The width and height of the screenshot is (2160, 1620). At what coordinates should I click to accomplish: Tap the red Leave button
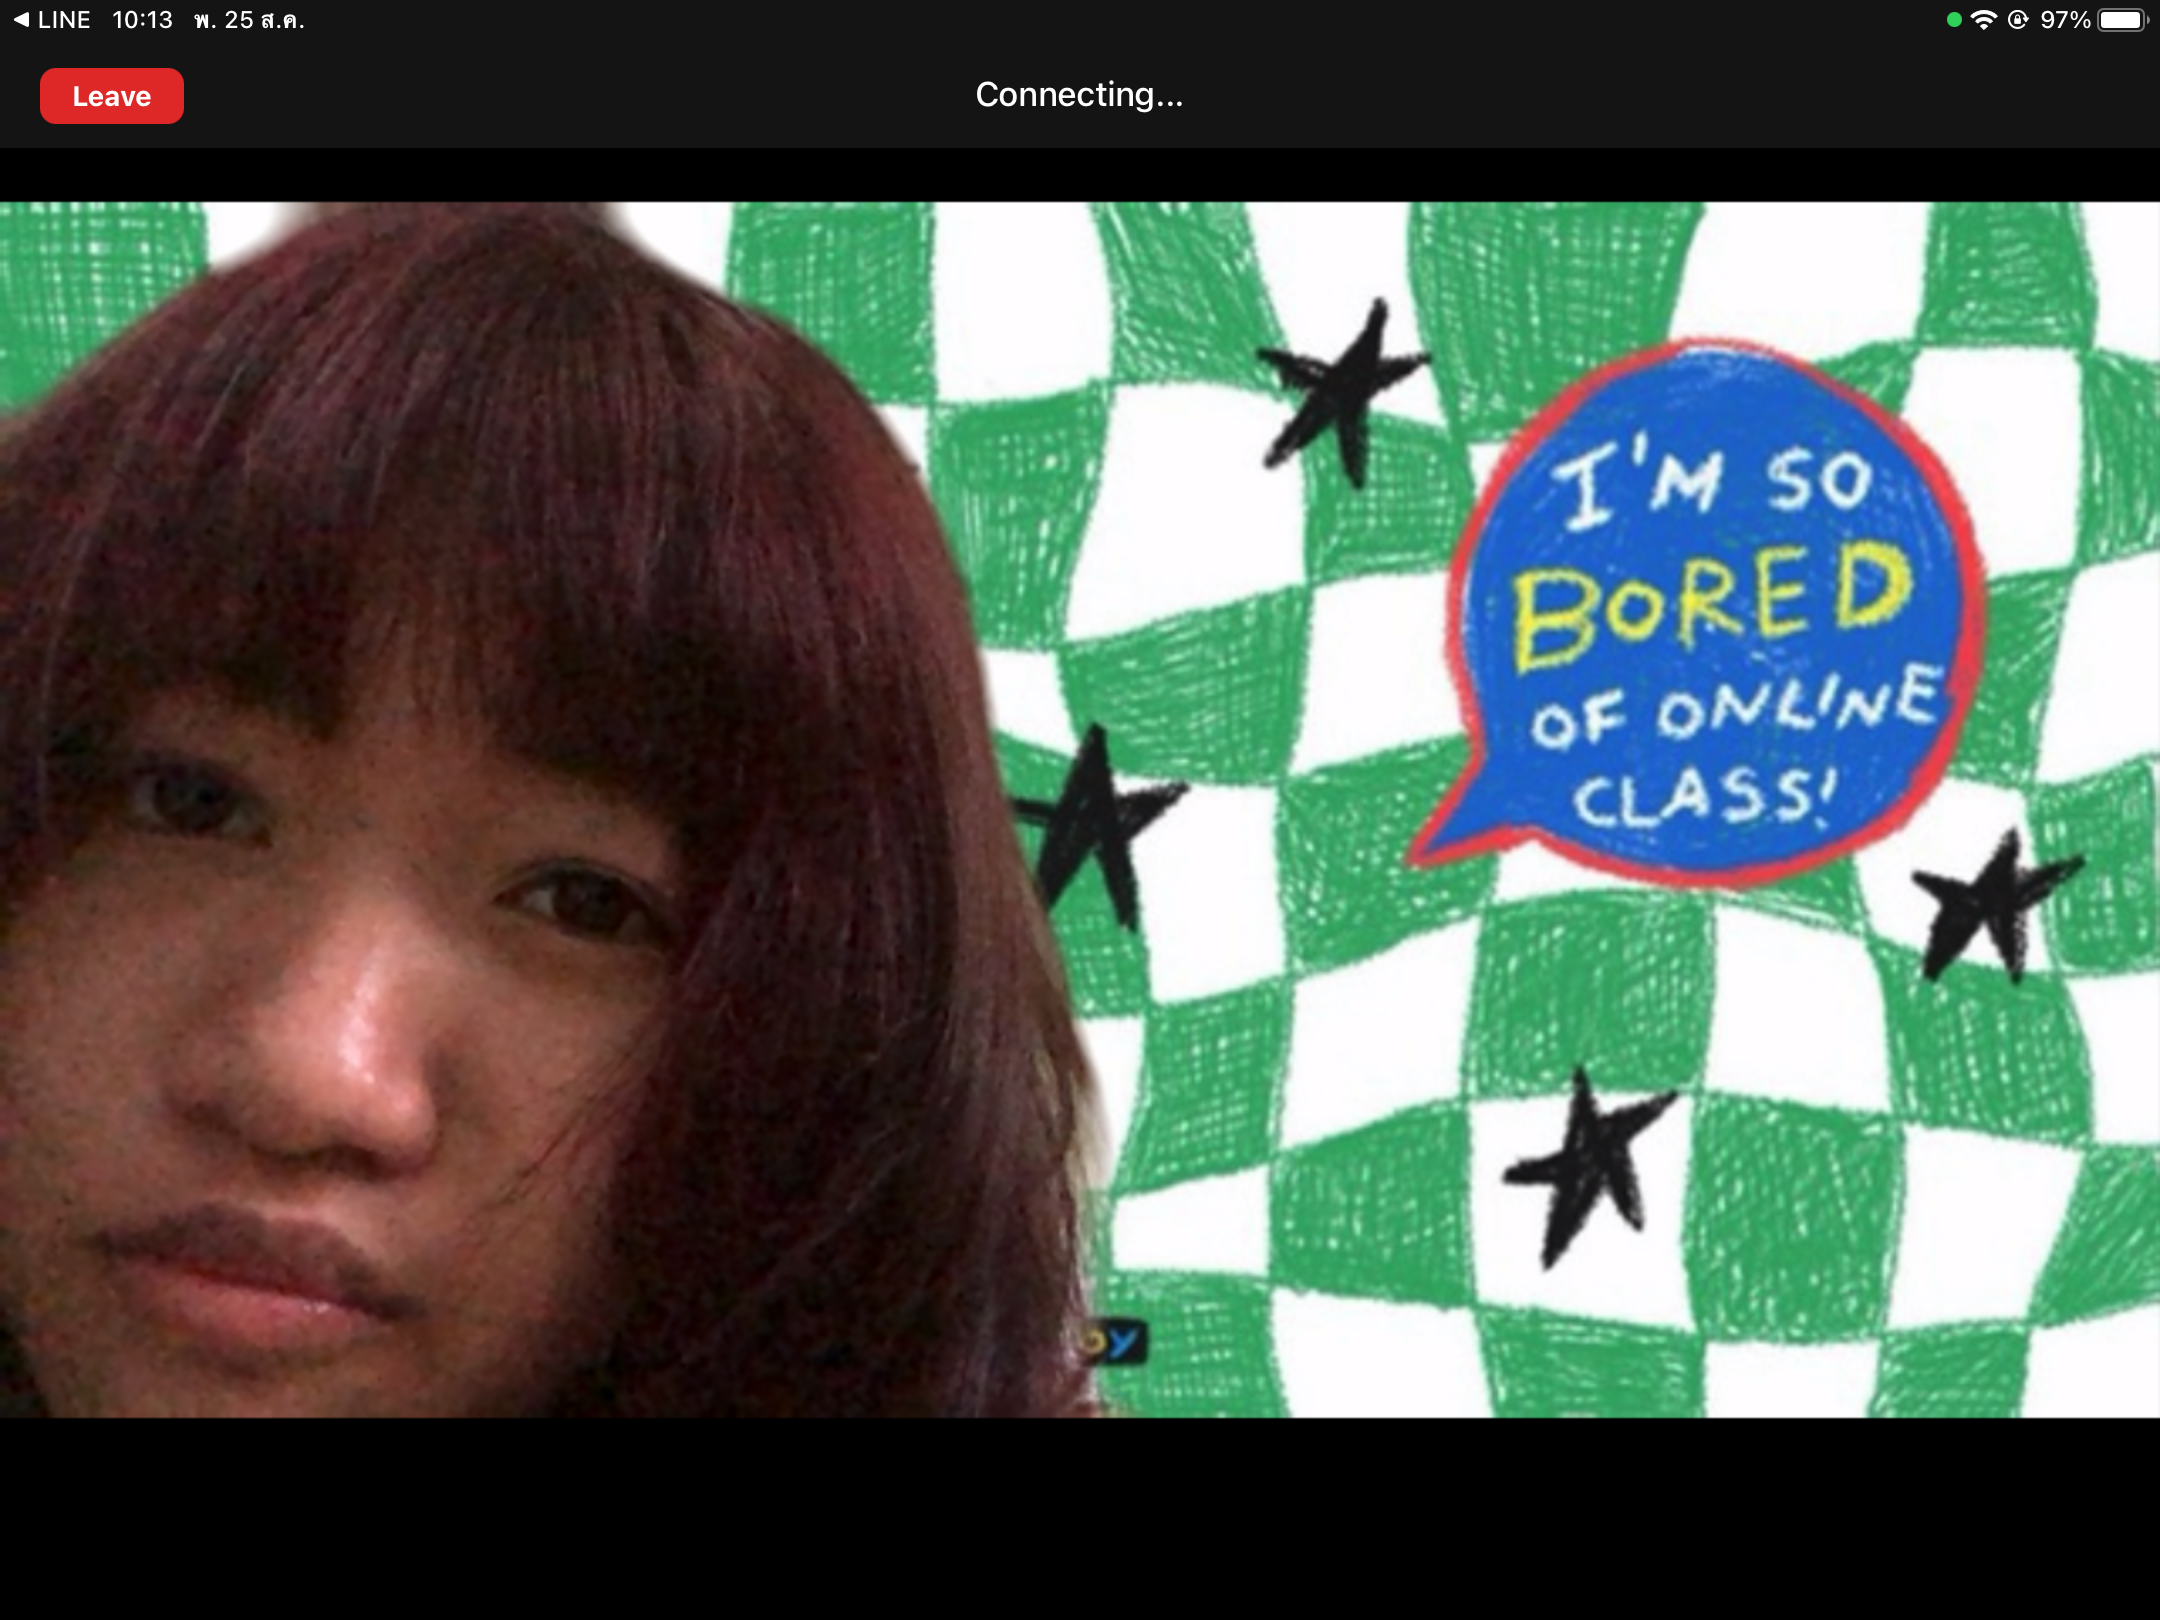(x=111, y=96)
